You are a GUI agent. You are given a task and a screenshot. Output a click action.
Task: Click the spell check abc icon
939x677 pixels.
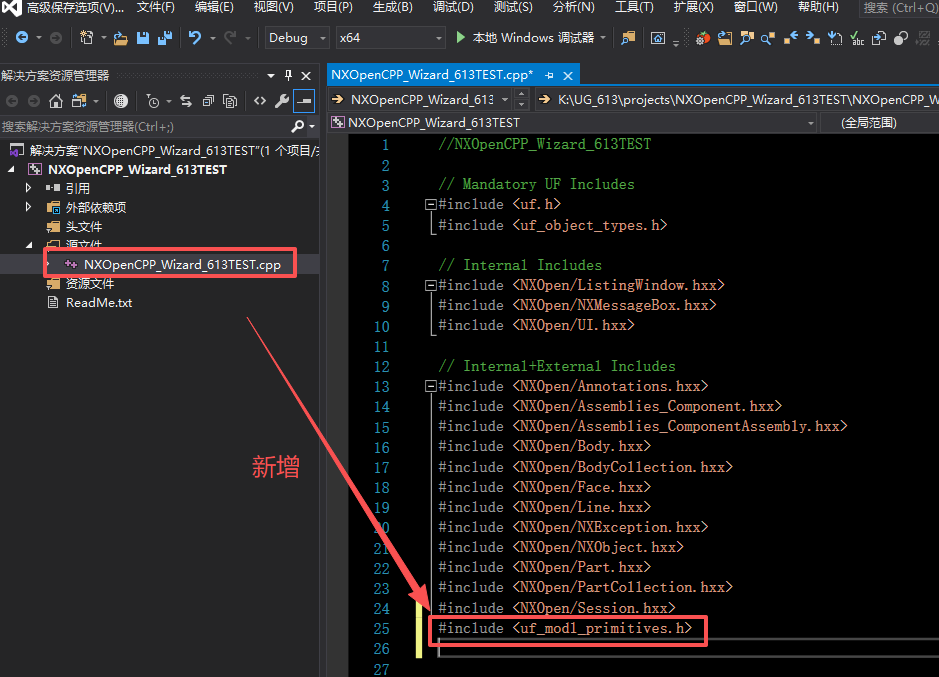[x=857, y=38]
